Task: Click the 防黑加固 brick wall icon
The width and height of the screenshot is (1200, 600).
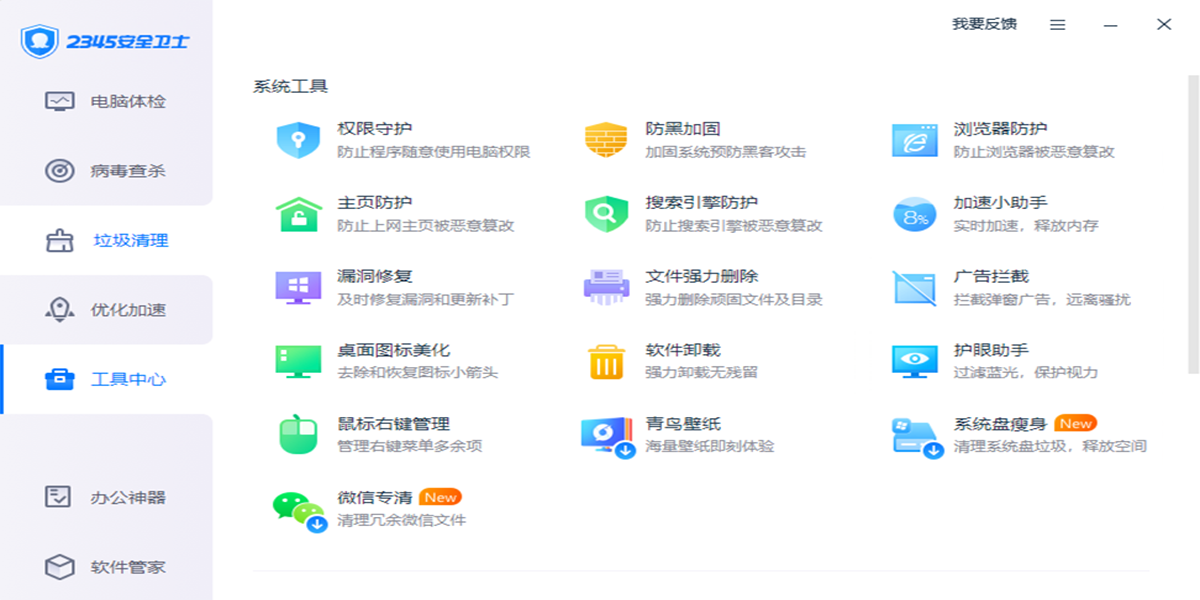Action: pos(606,140)
